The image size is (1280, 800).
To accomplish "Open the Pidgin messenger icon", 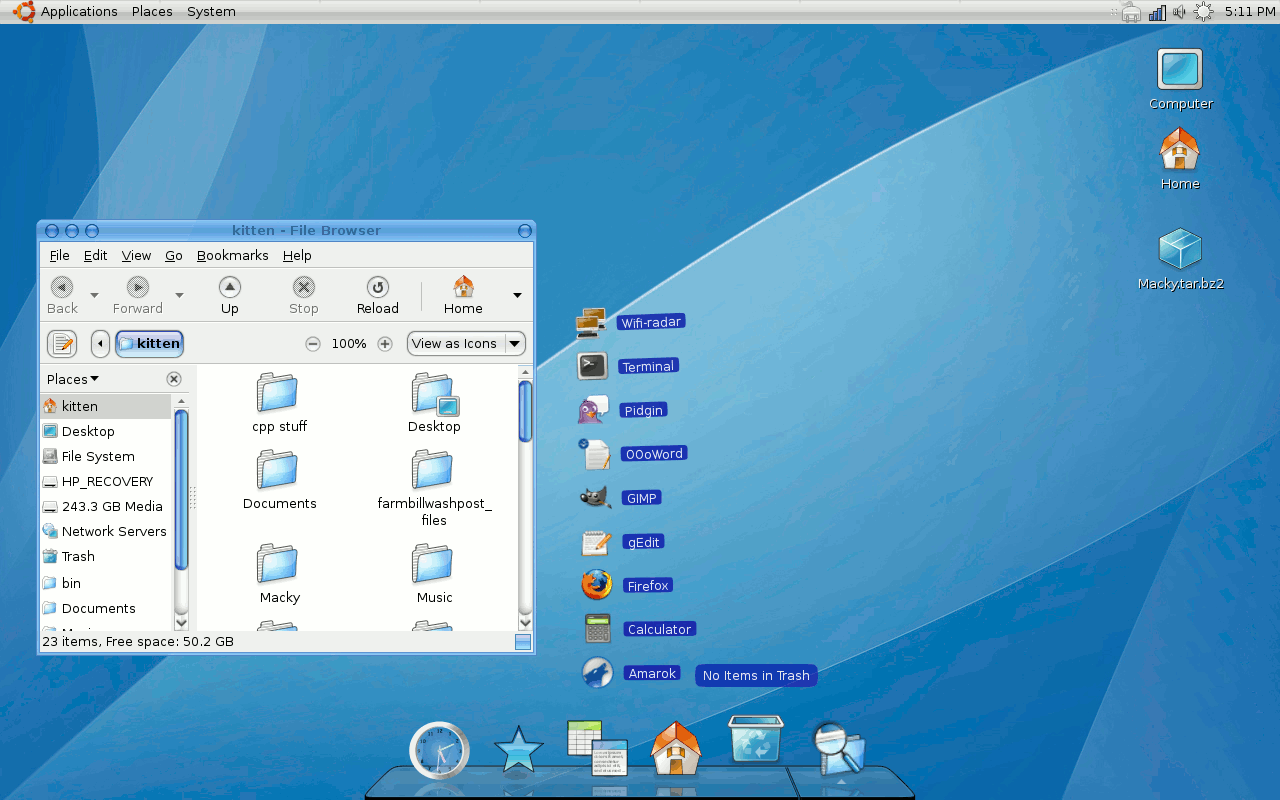I will [x=592, y=410].
